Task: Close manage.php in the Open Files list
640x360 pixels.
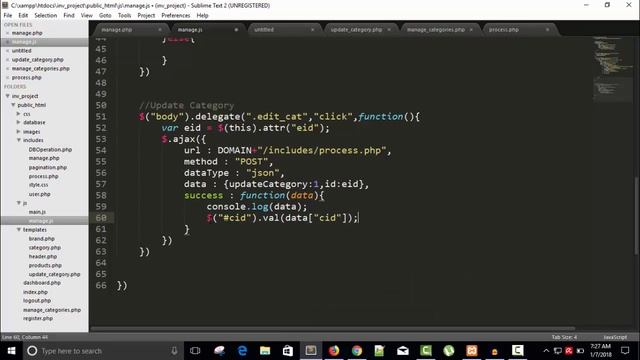Action: point(7,33)
